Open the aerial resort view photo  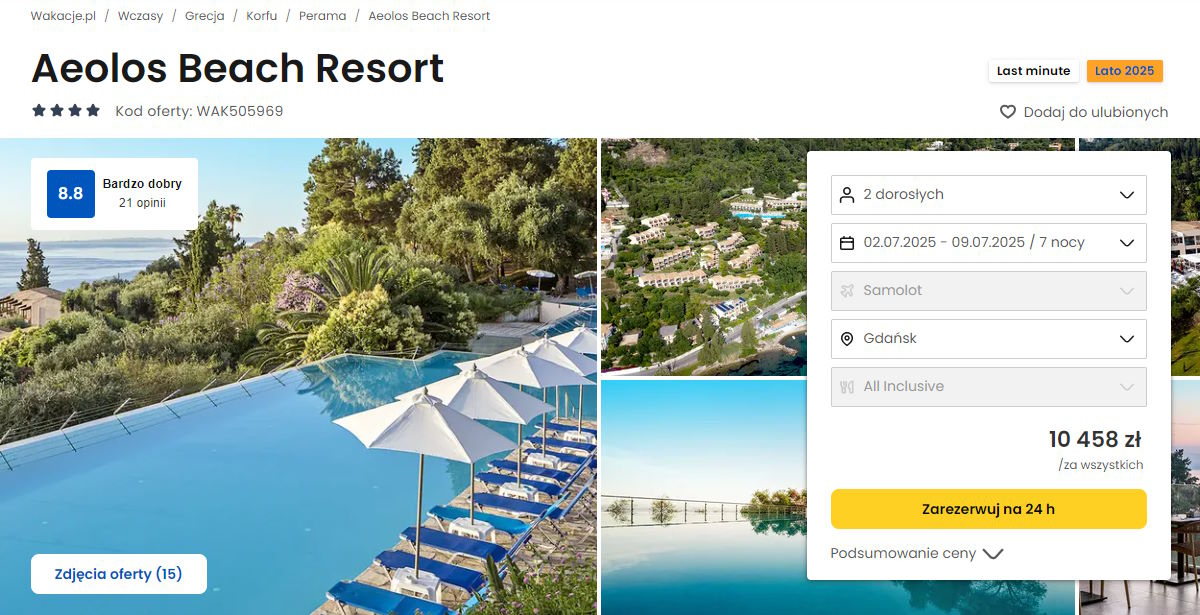(703, 257)
